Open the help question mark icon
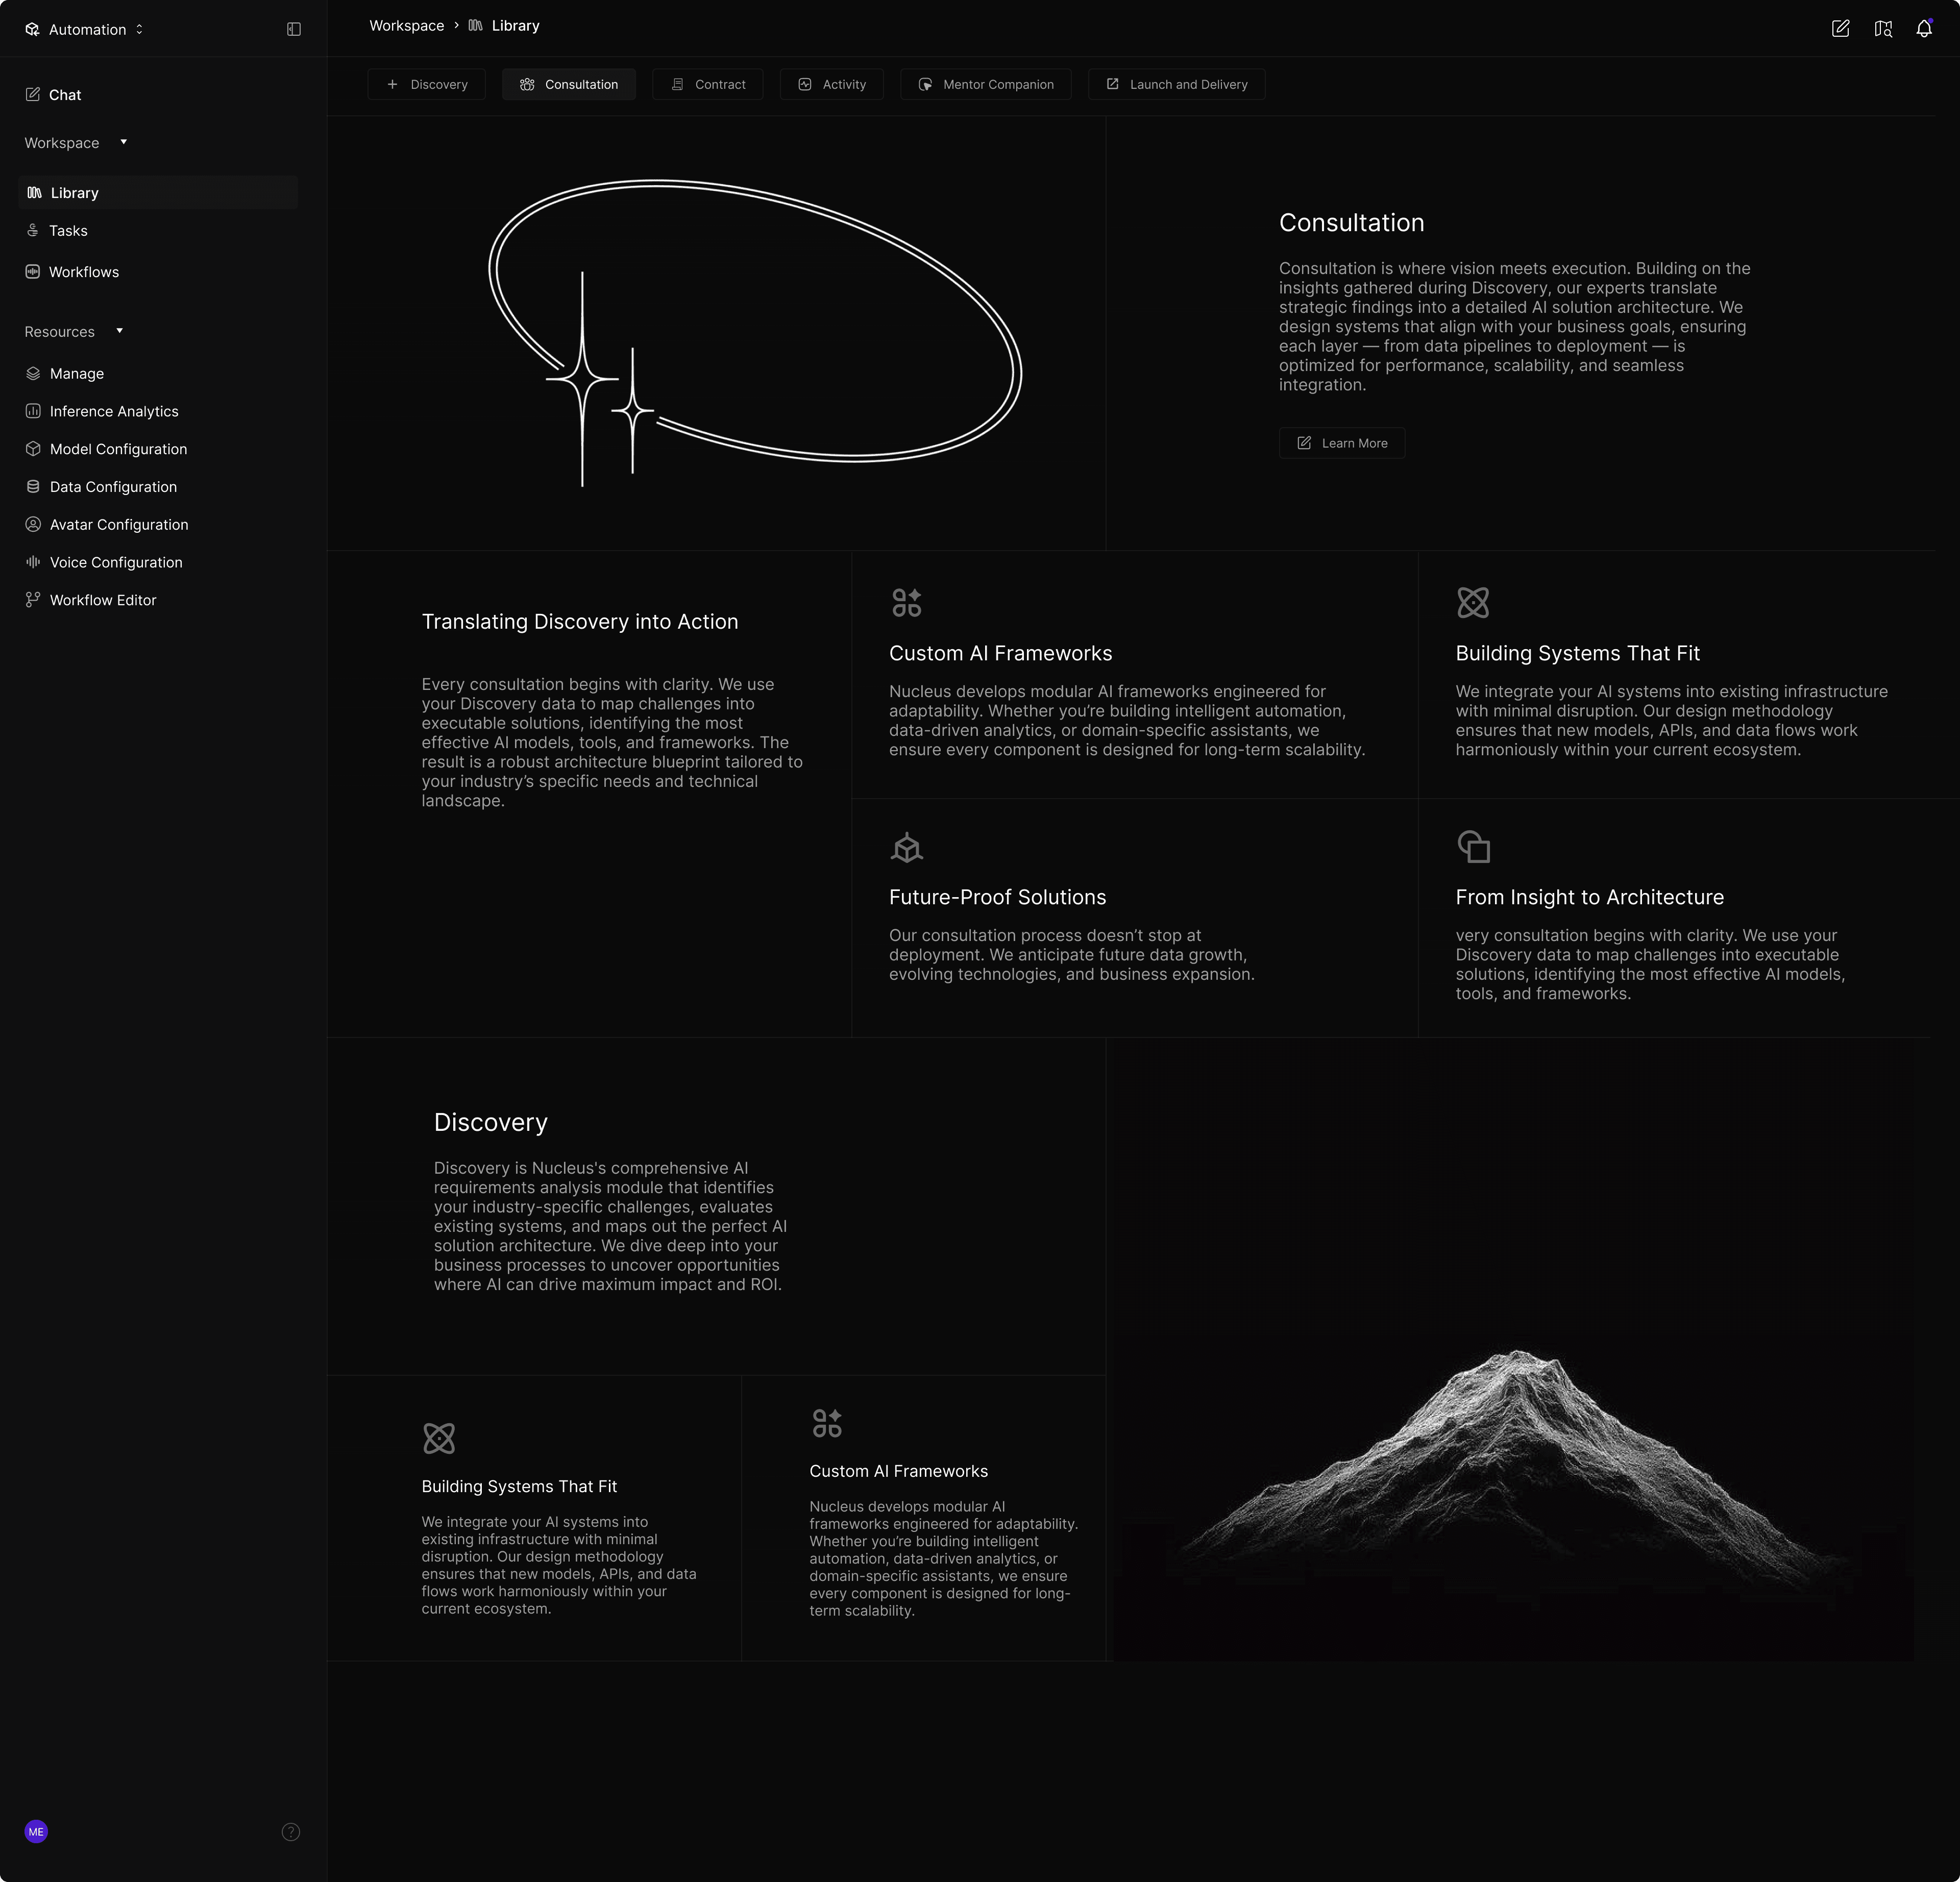Viewport: 1960px width, 1882px height. (x=291, y=1832)
